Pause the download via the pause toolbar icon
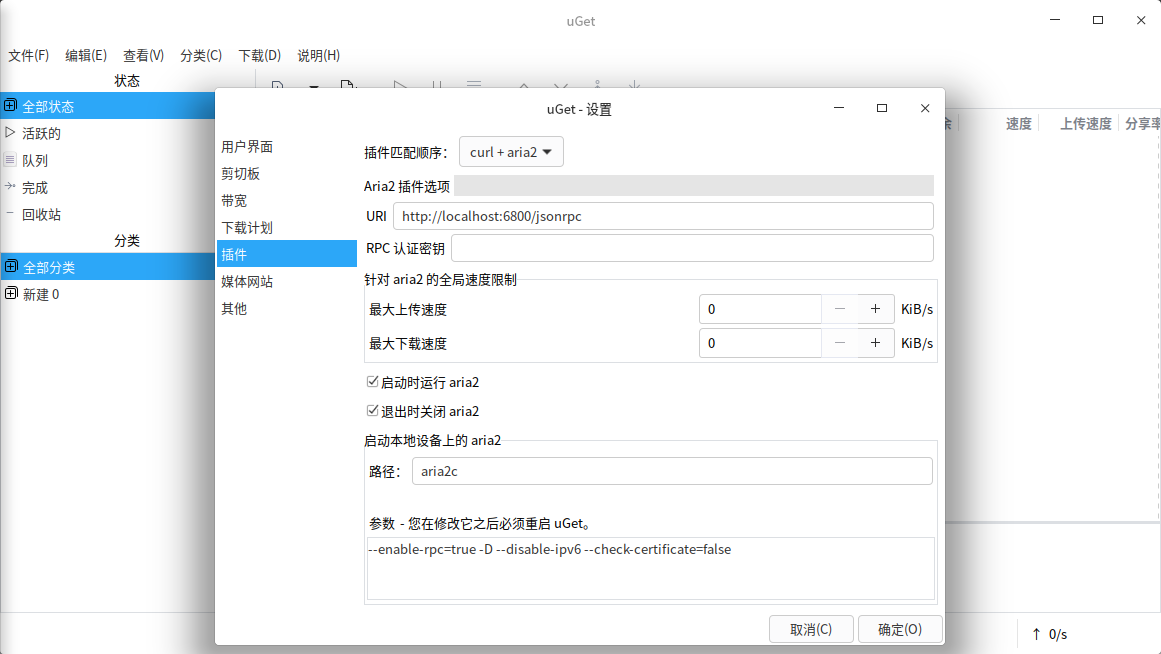This screenshot has height=654, width=1161. [x=436, y=88]
